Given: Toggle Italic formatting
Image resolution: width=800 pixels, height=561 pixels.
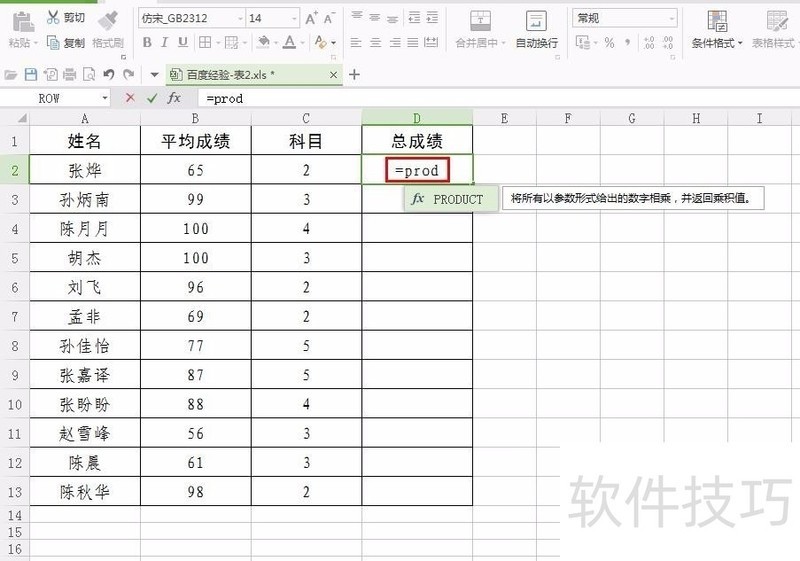Looking at the screenshot, I should [x=165, y=43].
